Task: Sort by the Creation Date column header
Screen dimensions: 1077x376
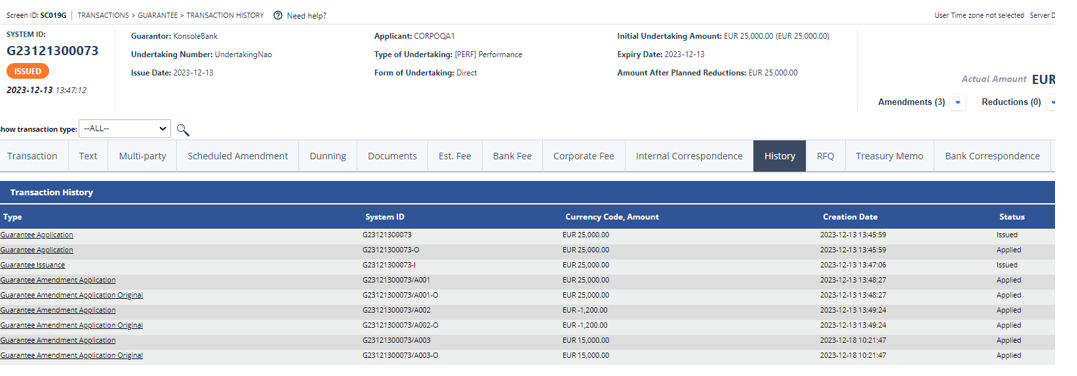Action: click(850, 217)
